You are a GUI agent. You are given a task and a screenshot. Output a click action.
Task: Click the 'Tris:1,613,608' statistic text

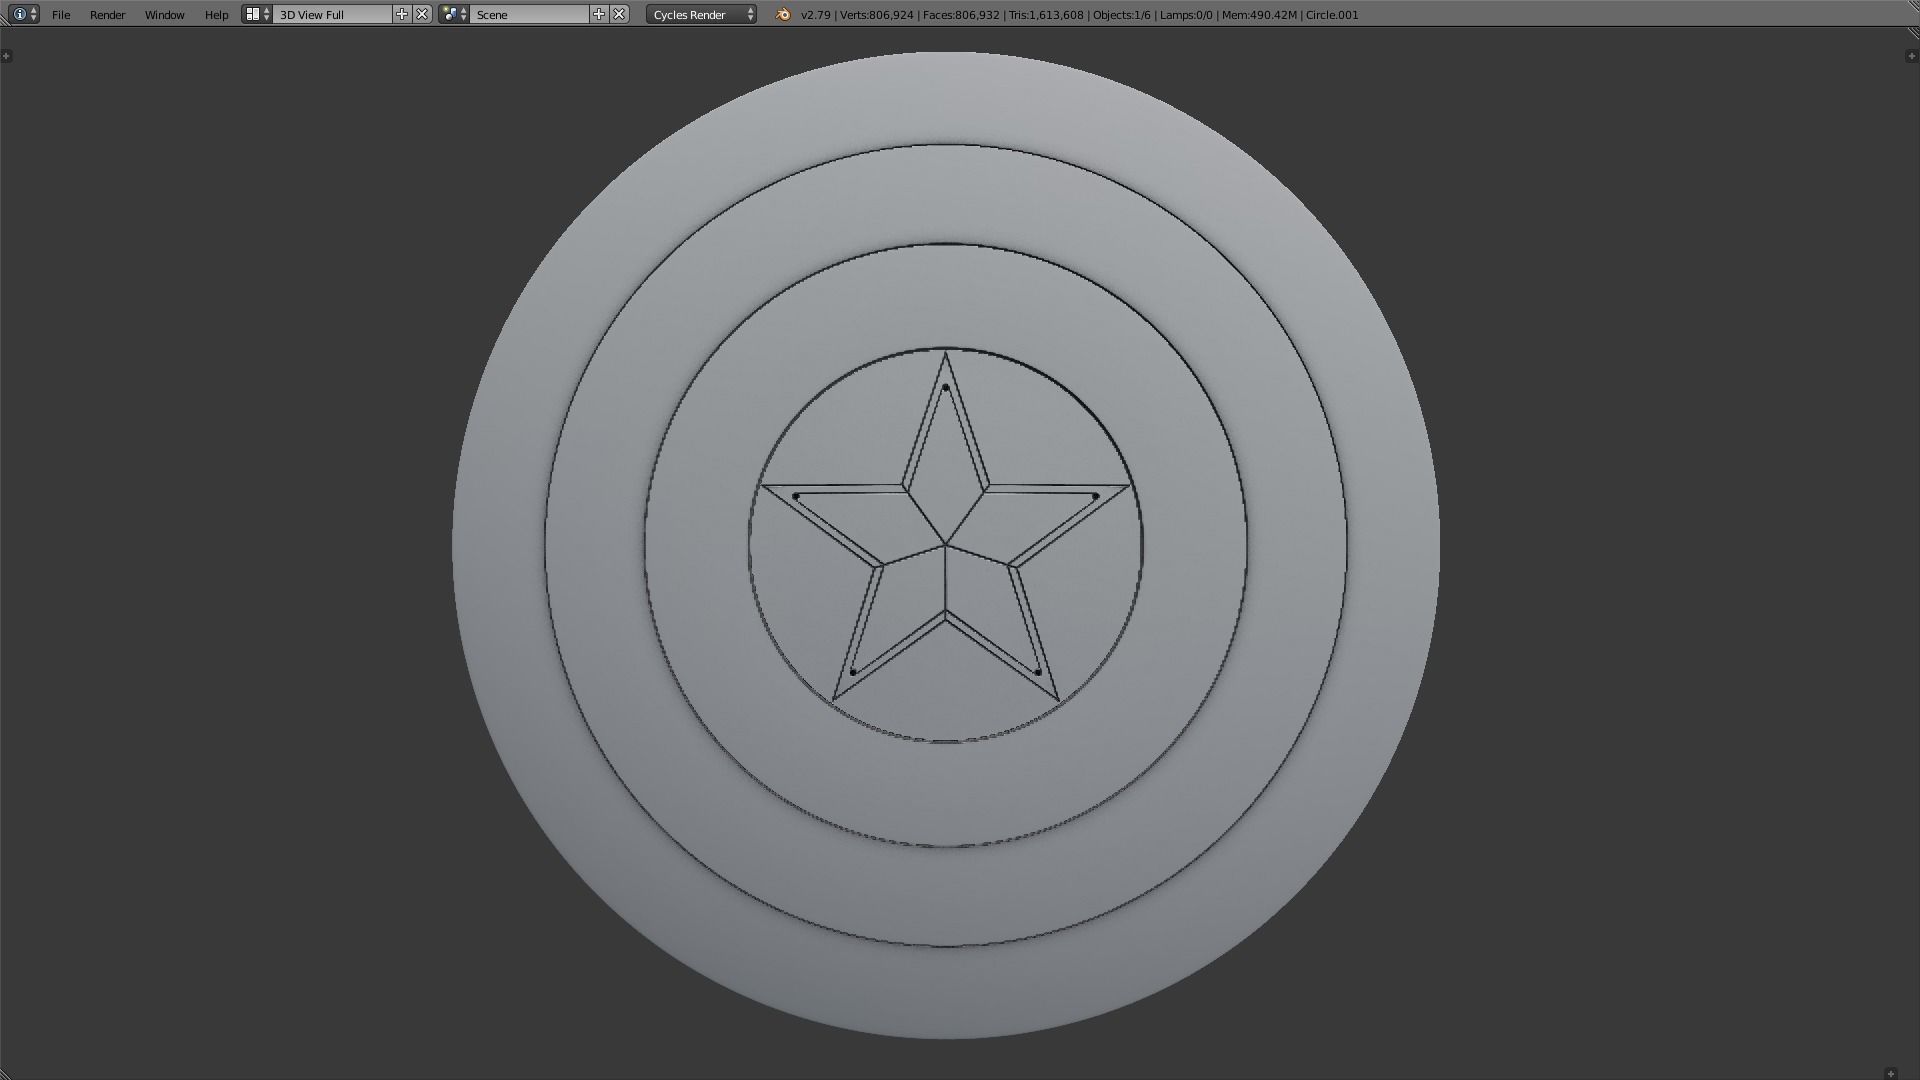tap(1046, 15)
